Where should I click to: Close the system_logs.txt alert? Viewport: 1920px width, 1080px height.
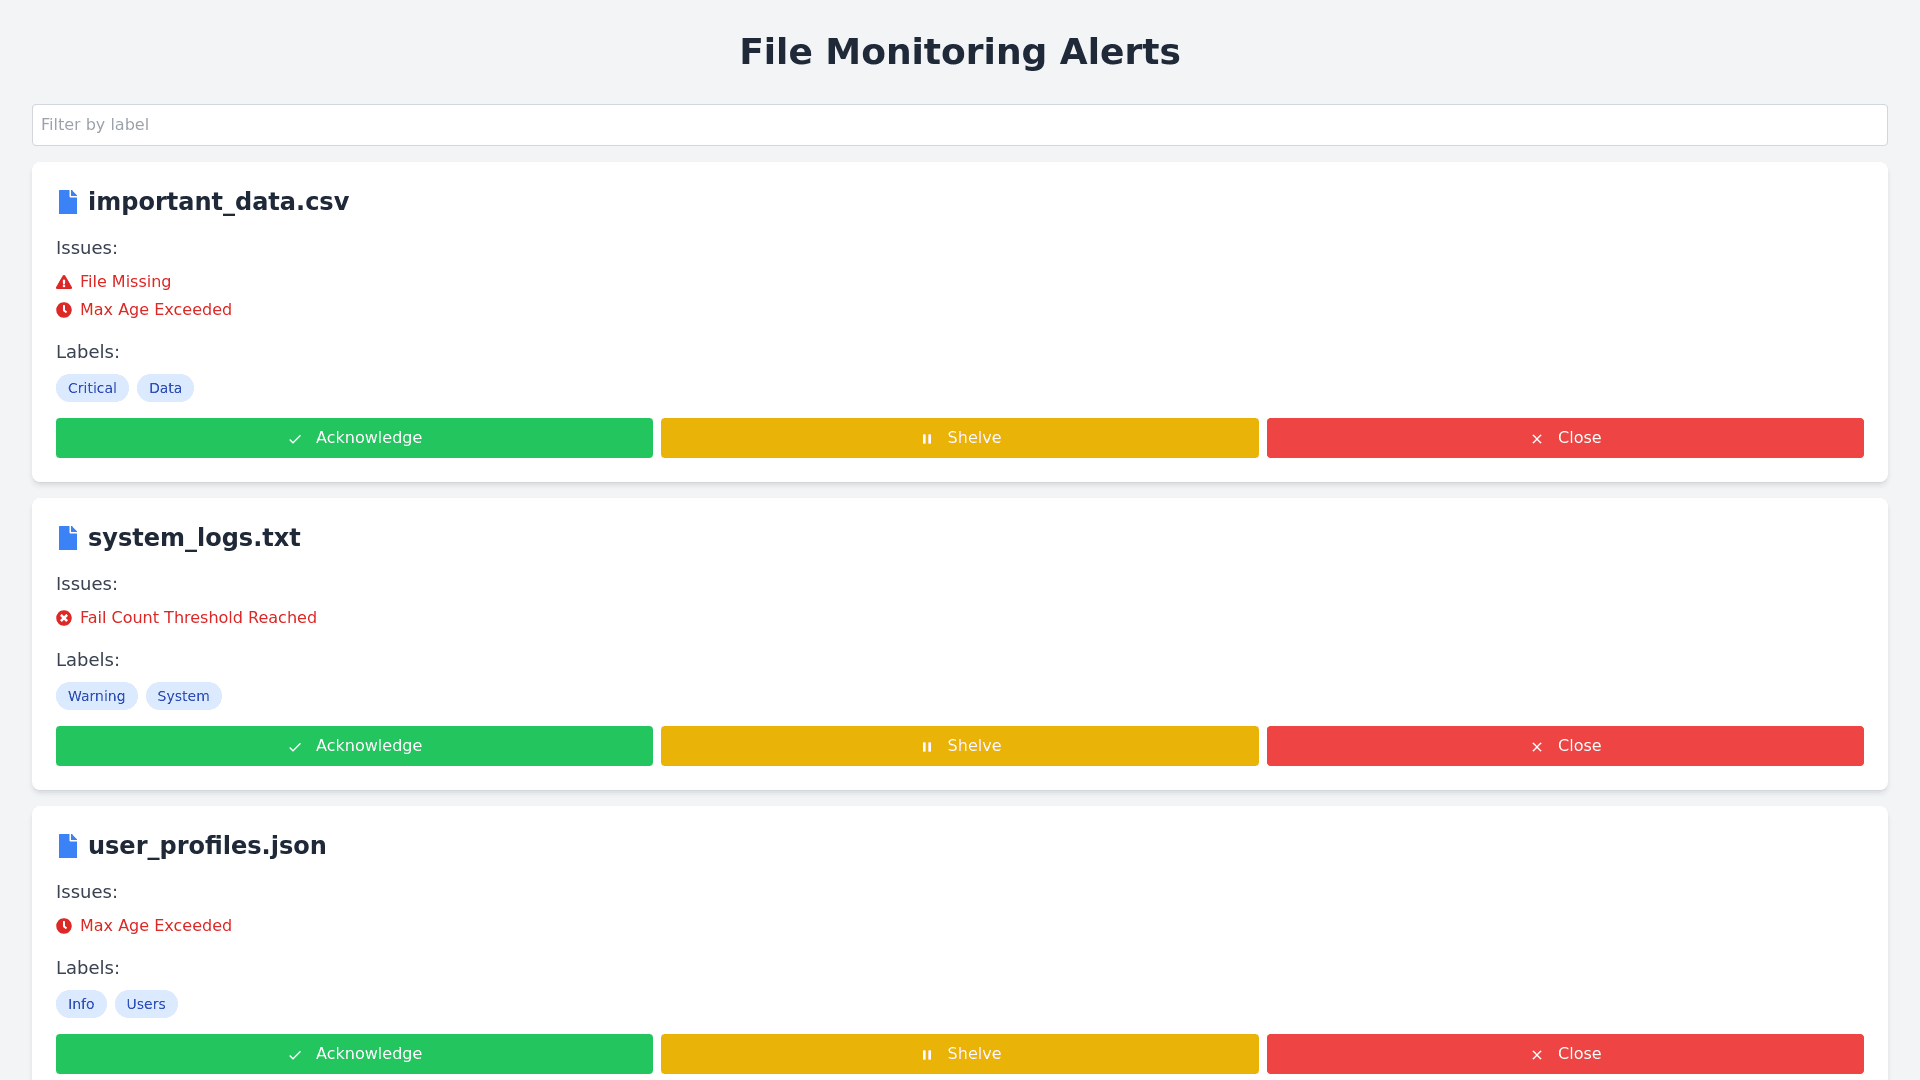click(1565, 746)
